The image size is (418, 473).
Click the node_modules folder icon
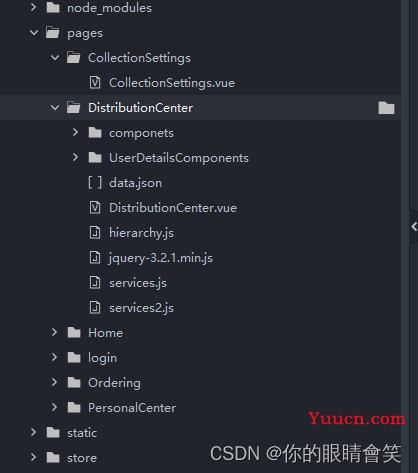point(53,7)
